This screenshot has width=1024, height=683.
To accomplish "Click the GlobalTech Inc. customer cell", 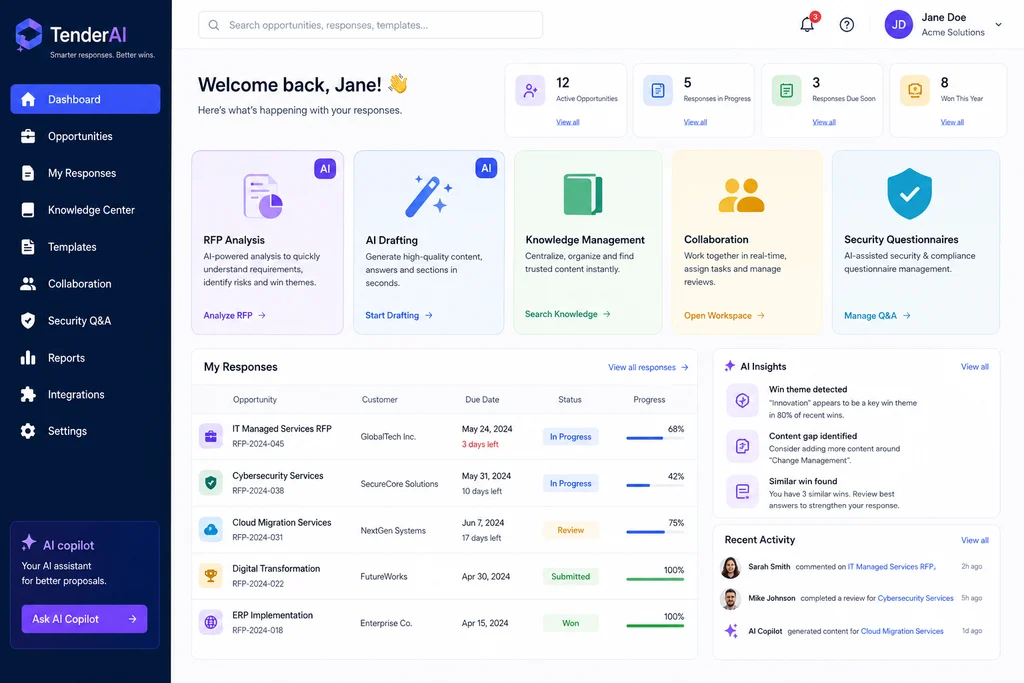I will [388, 437].
